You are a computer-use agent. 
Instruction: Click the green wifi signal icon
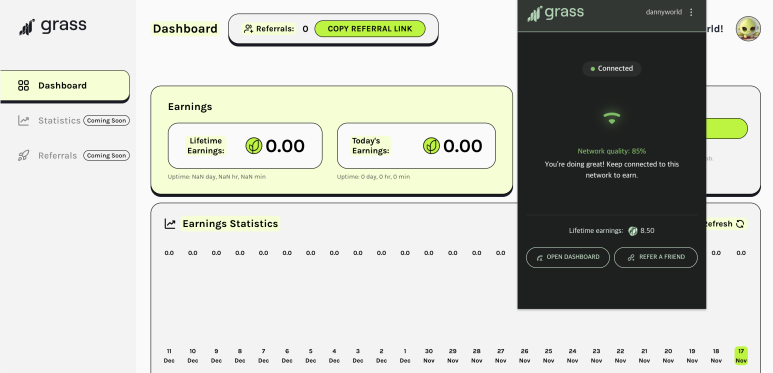[612, 118]
